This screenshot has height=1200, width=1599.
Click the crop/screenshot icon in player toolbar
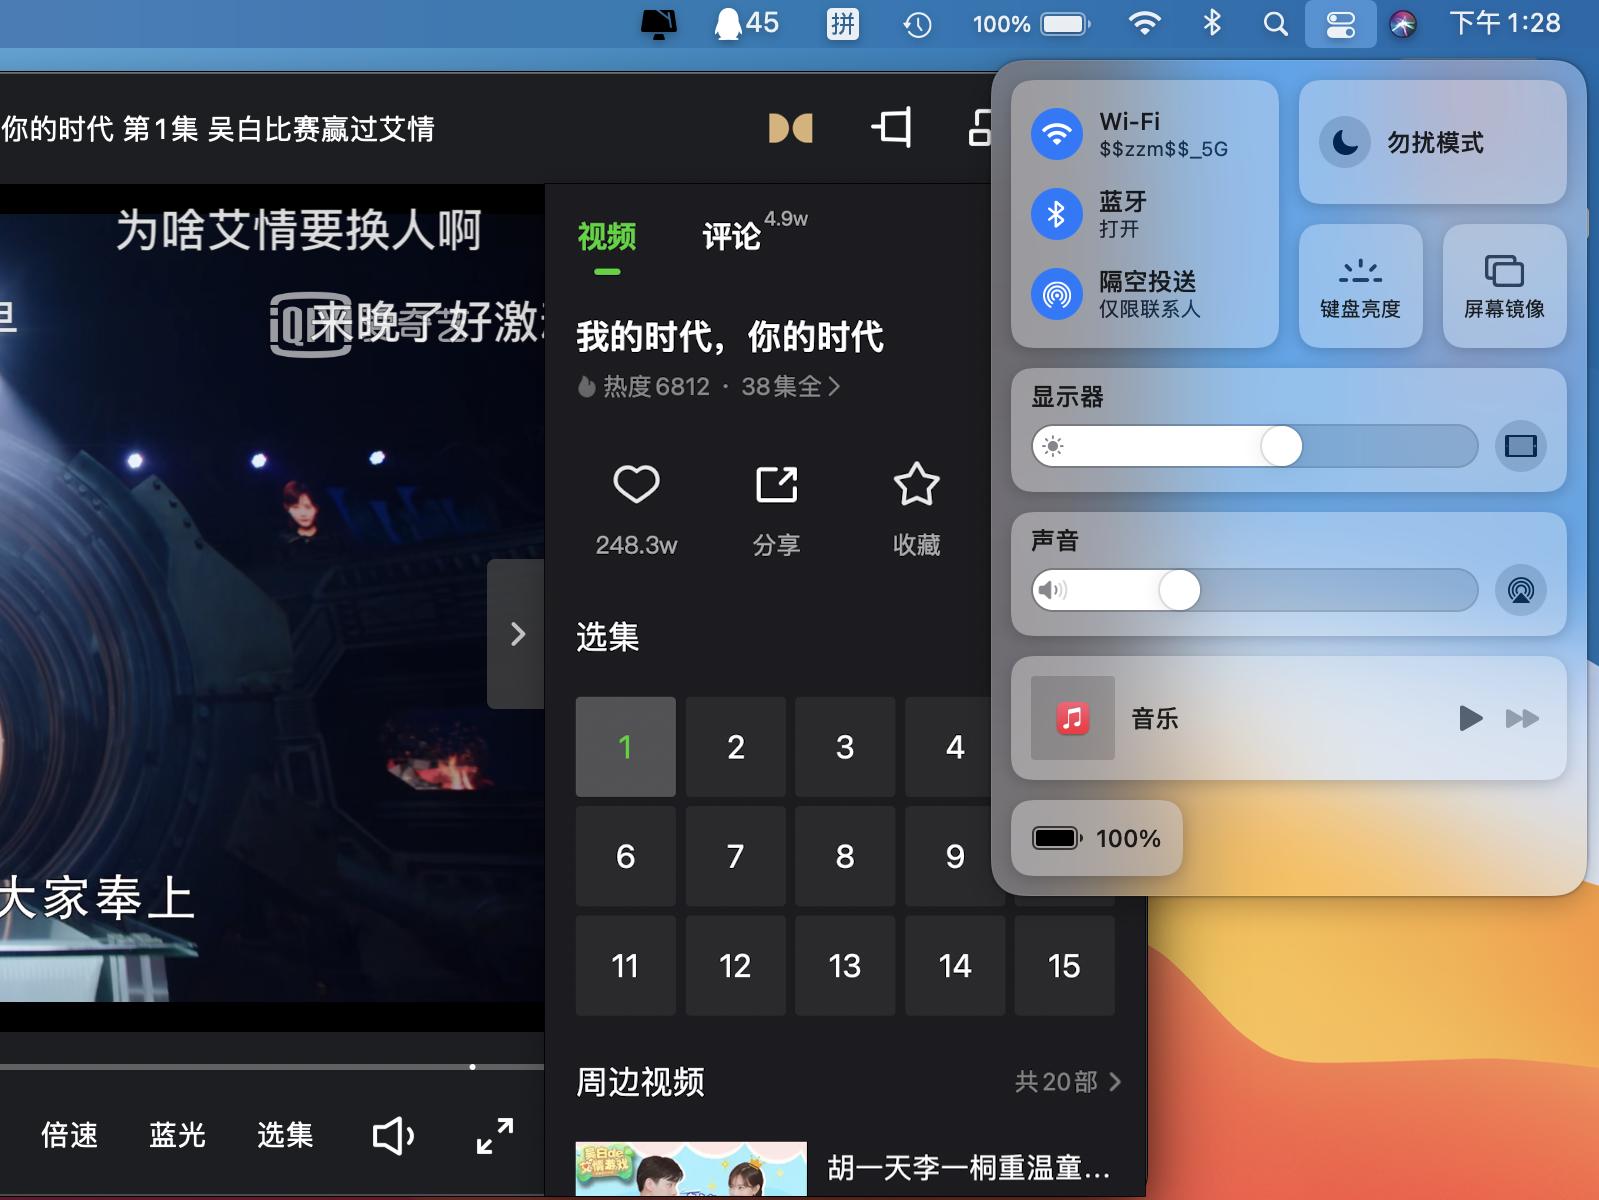tap(891, 128)
